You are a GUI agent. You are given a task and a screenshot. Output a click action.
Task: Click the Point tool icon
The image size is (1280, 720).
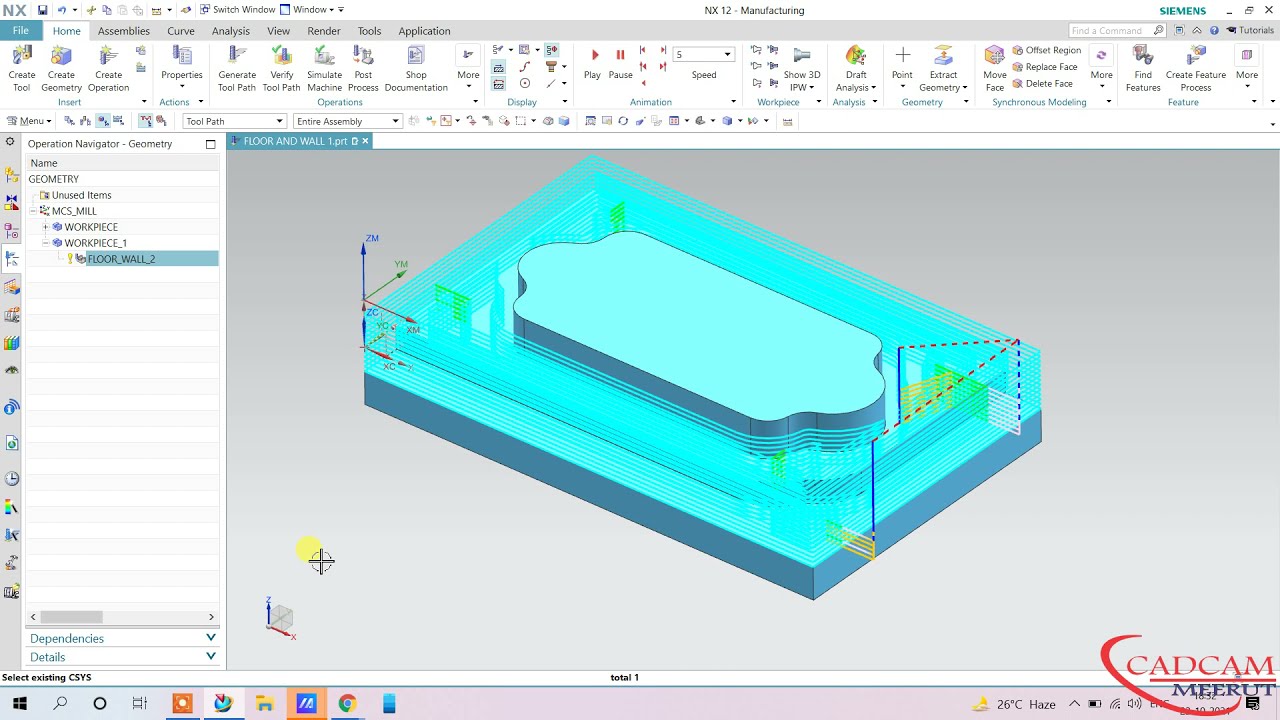pyautogui.click(x=902, y=63)
